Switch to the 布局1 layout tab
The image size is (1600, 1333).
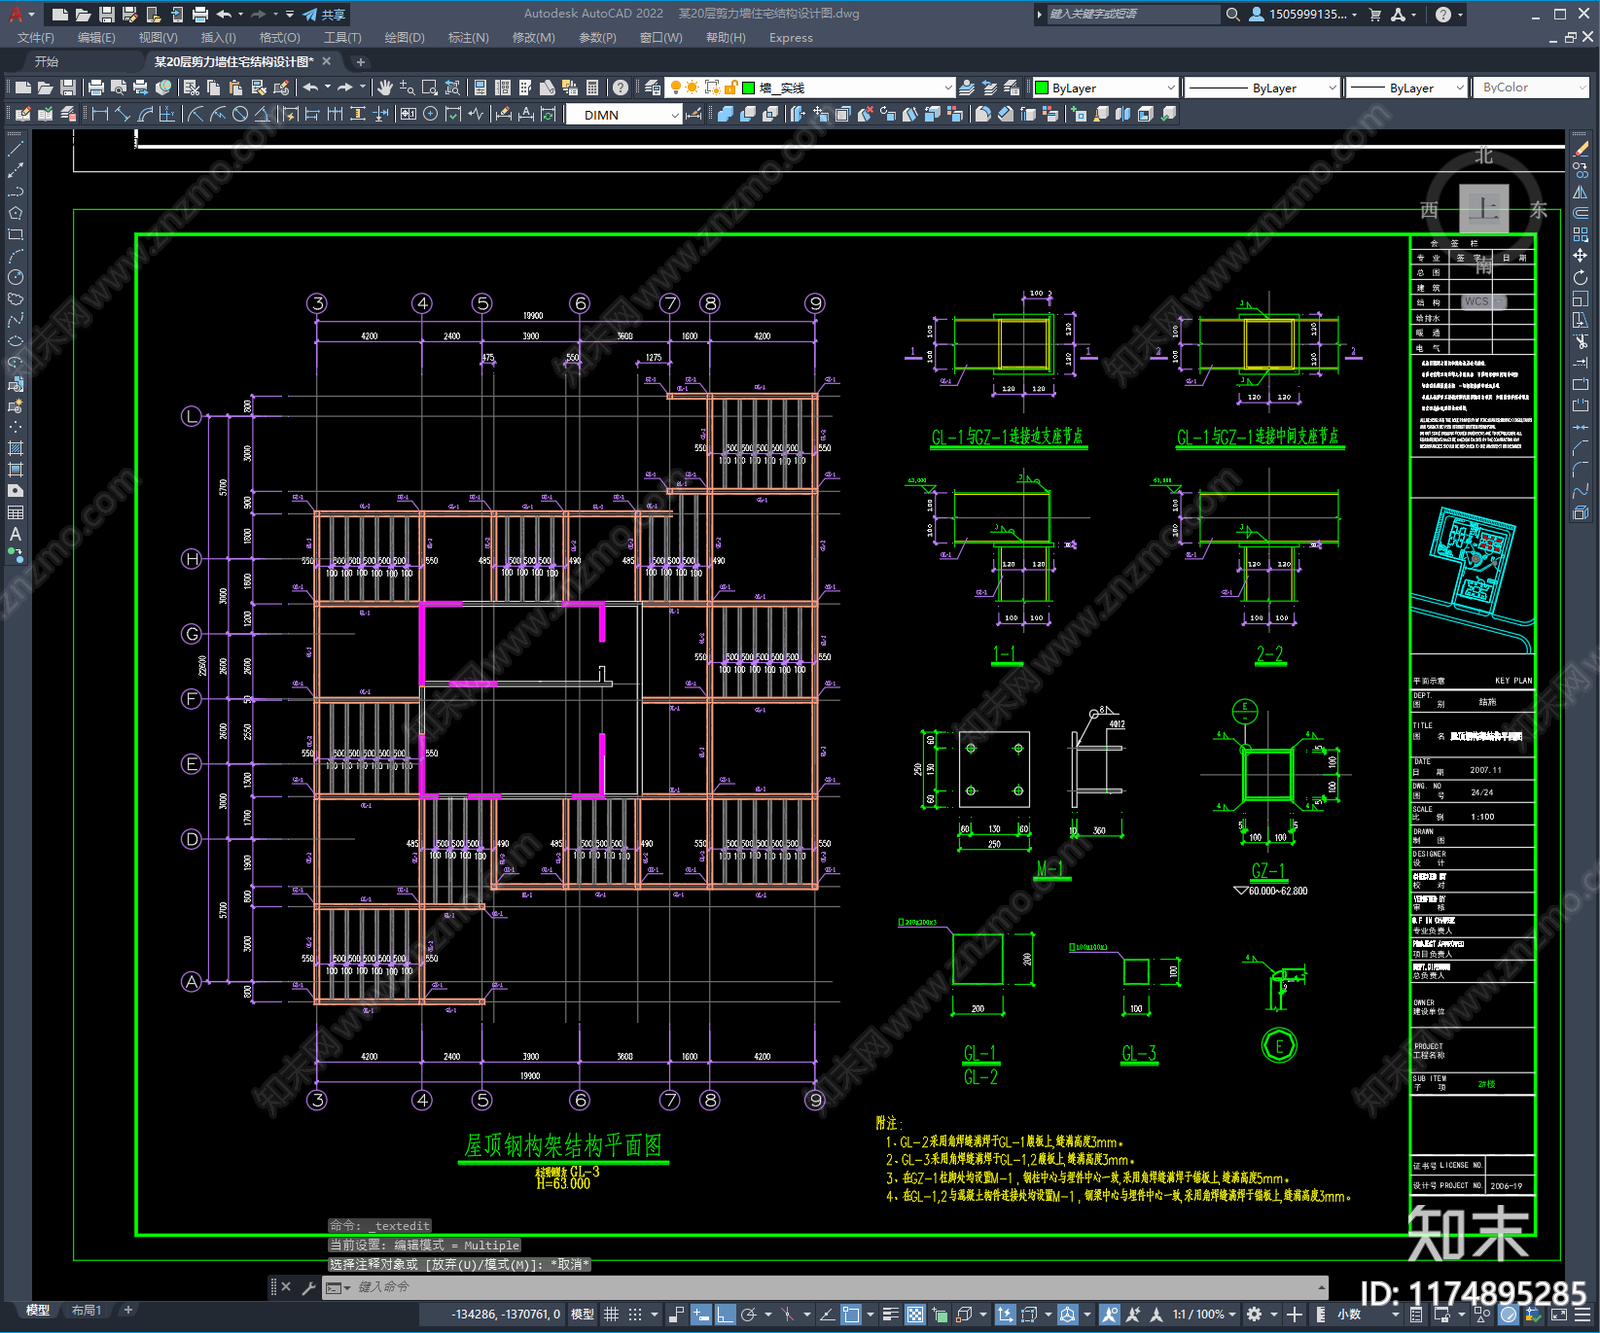[86, 1310]
